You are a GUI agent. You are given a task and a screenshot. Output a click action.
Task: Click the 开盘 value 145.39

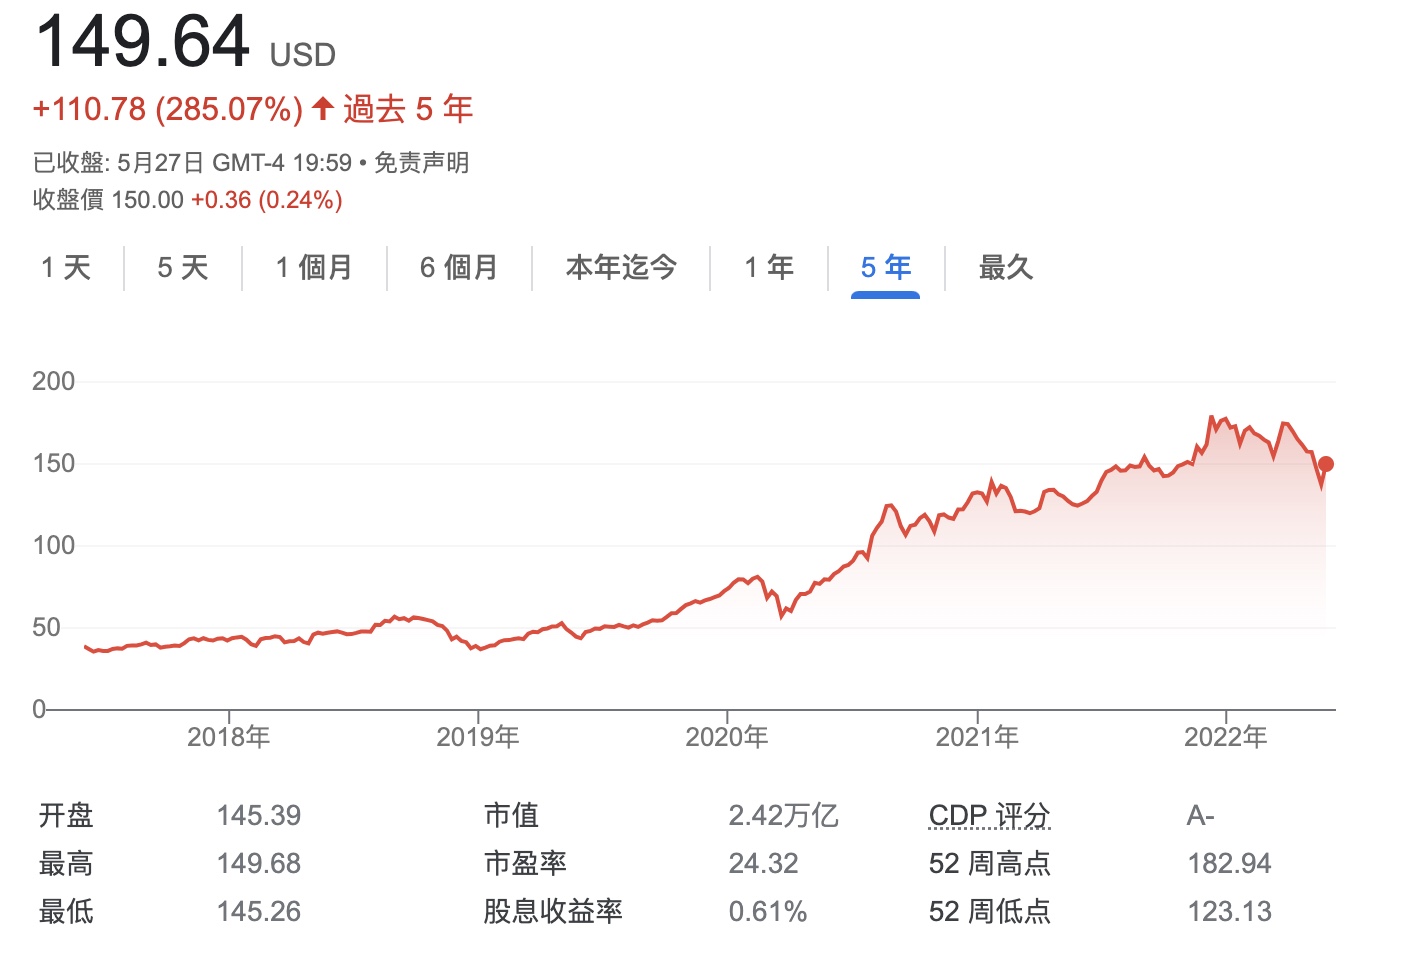tap(258, 816)
